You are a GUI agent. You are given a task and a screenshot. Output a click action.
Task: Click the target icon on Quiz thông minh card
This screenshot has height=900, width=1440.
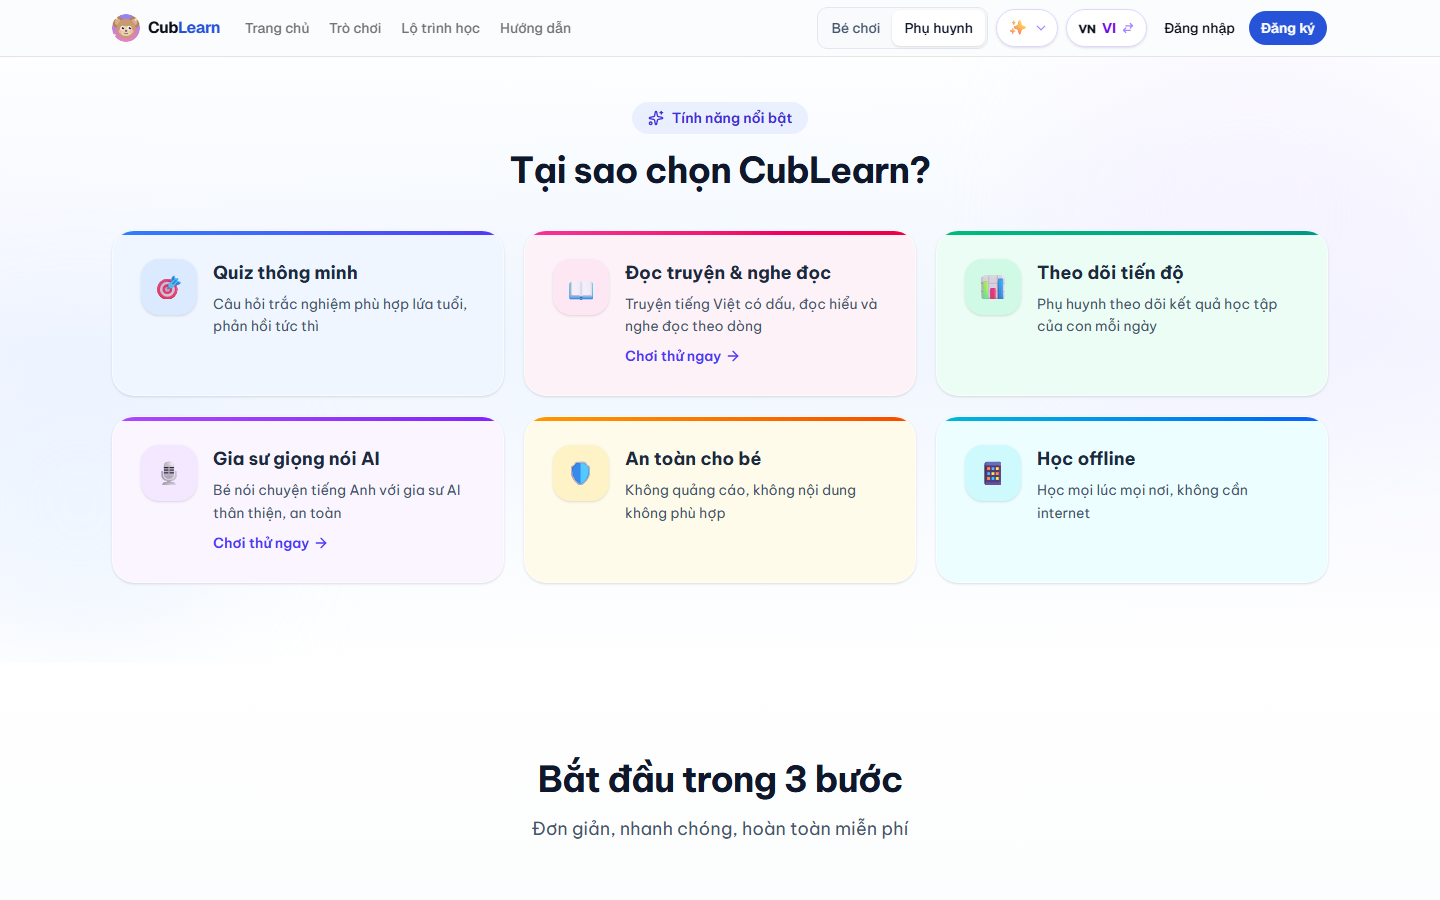pos(169,288)
